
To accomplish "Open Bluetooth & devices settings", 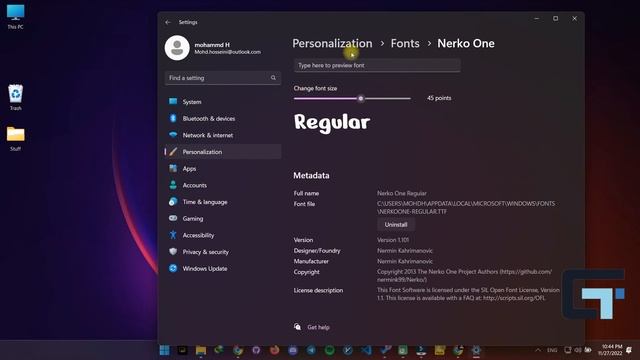I will pyautogui.click(x=223, y=118).
